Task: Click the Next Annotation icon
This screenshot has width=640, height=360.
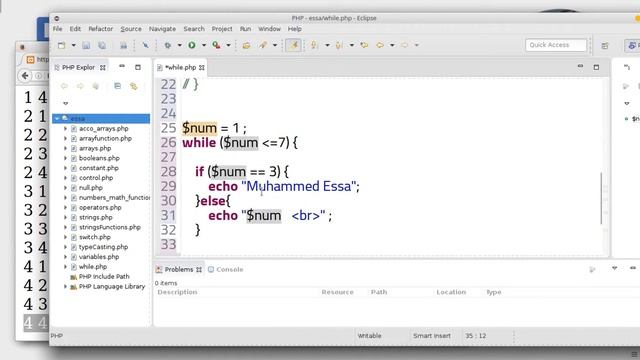Action: 314,45
